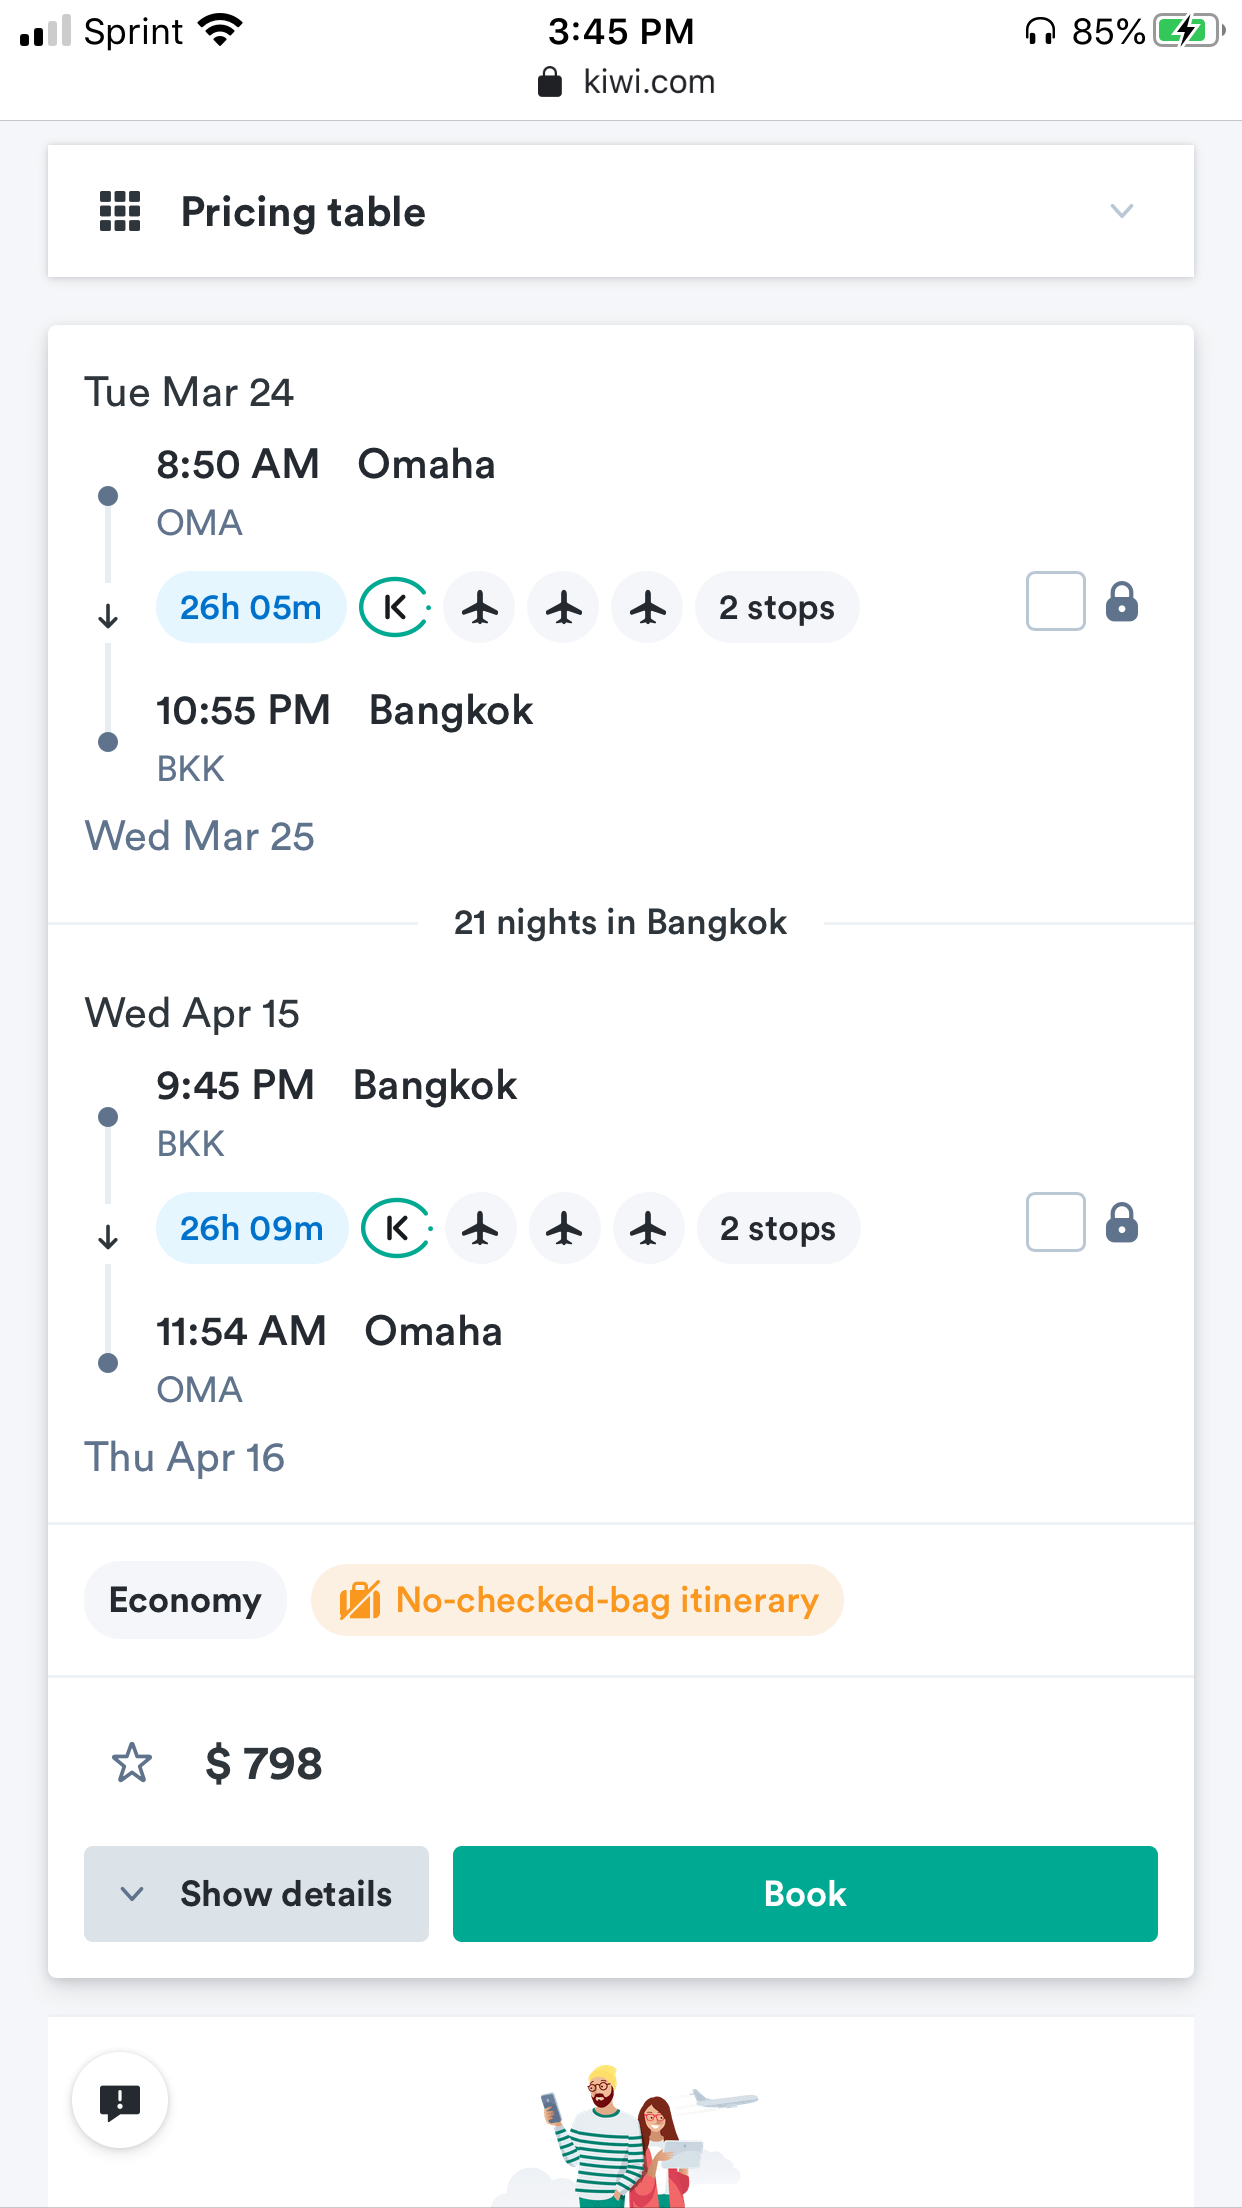Click first airplane icon on outbound flight
Image resolution: width=1242 pixels, height=2208 pixels.
[x=480, y=607]
